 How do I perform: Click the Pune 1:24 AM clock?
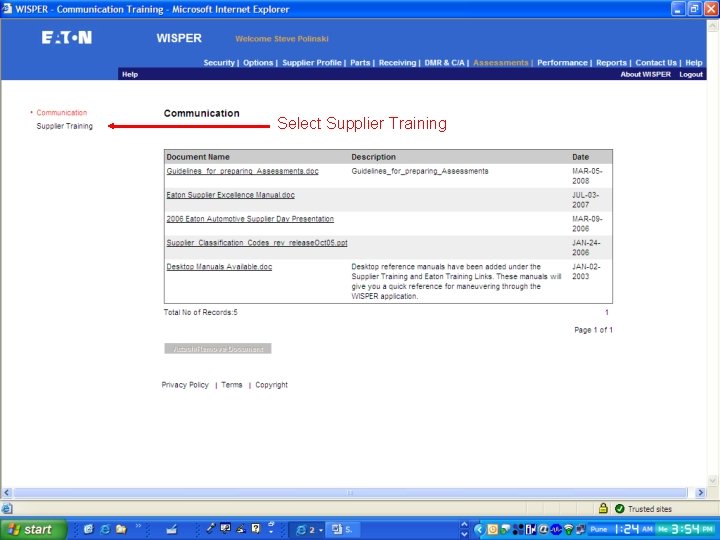pos(622,529)
